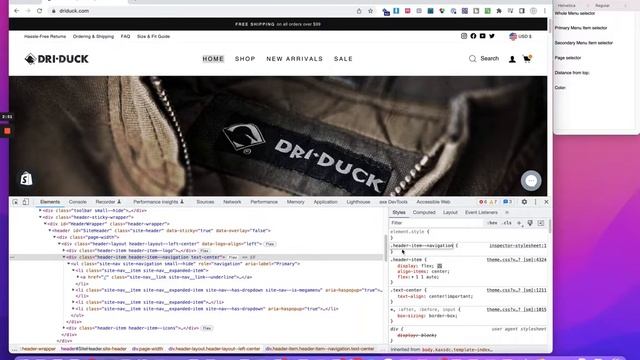Image resolution: width=640 pixels, height=360 pixels.
Task: Open the Event Listeners tab
Action: (x=481, y=212)
